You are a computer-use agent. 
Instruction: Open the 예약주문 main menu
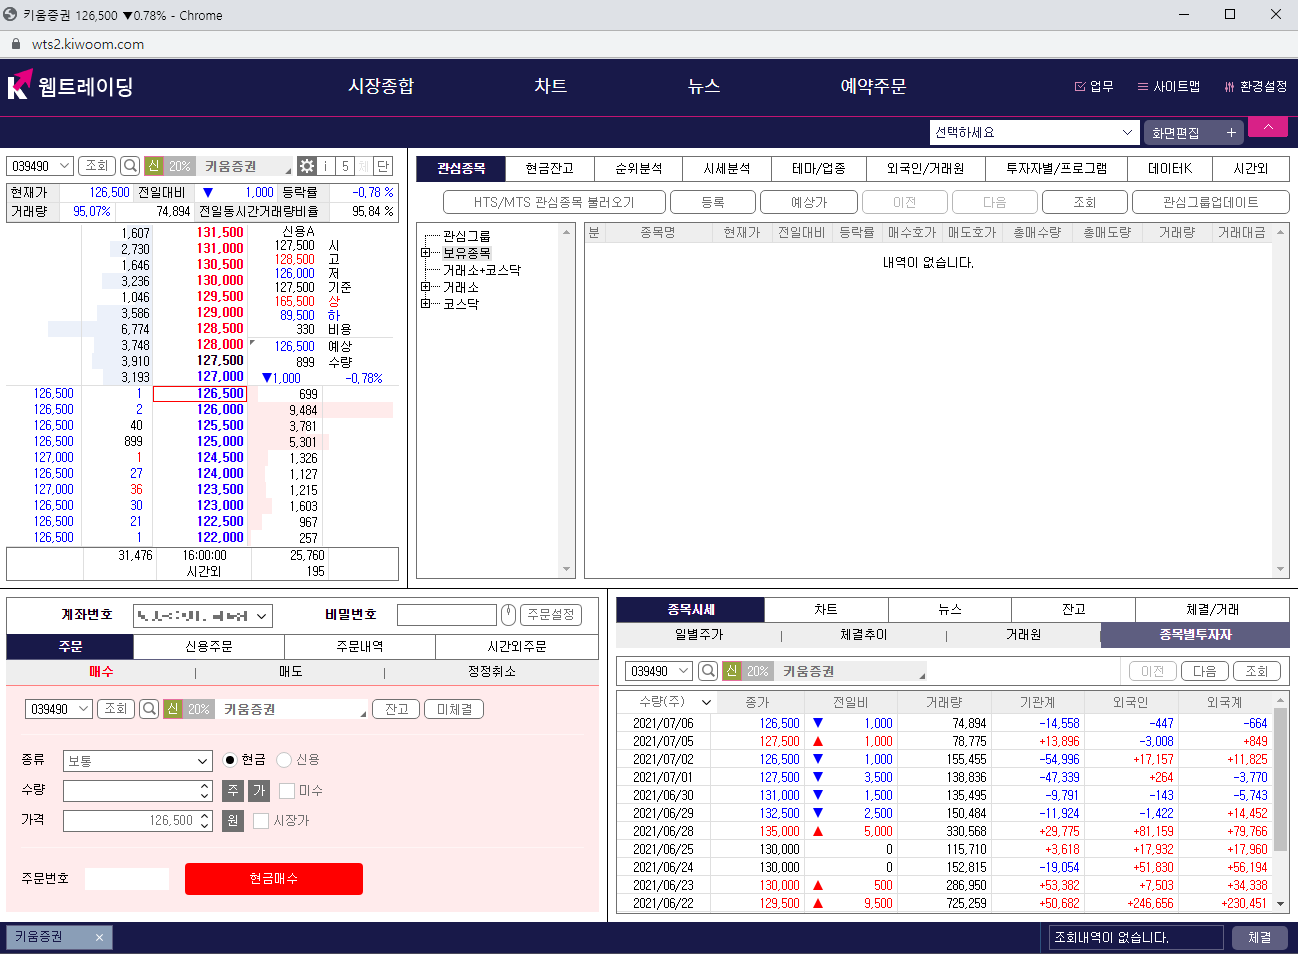[x=873, y=86]
